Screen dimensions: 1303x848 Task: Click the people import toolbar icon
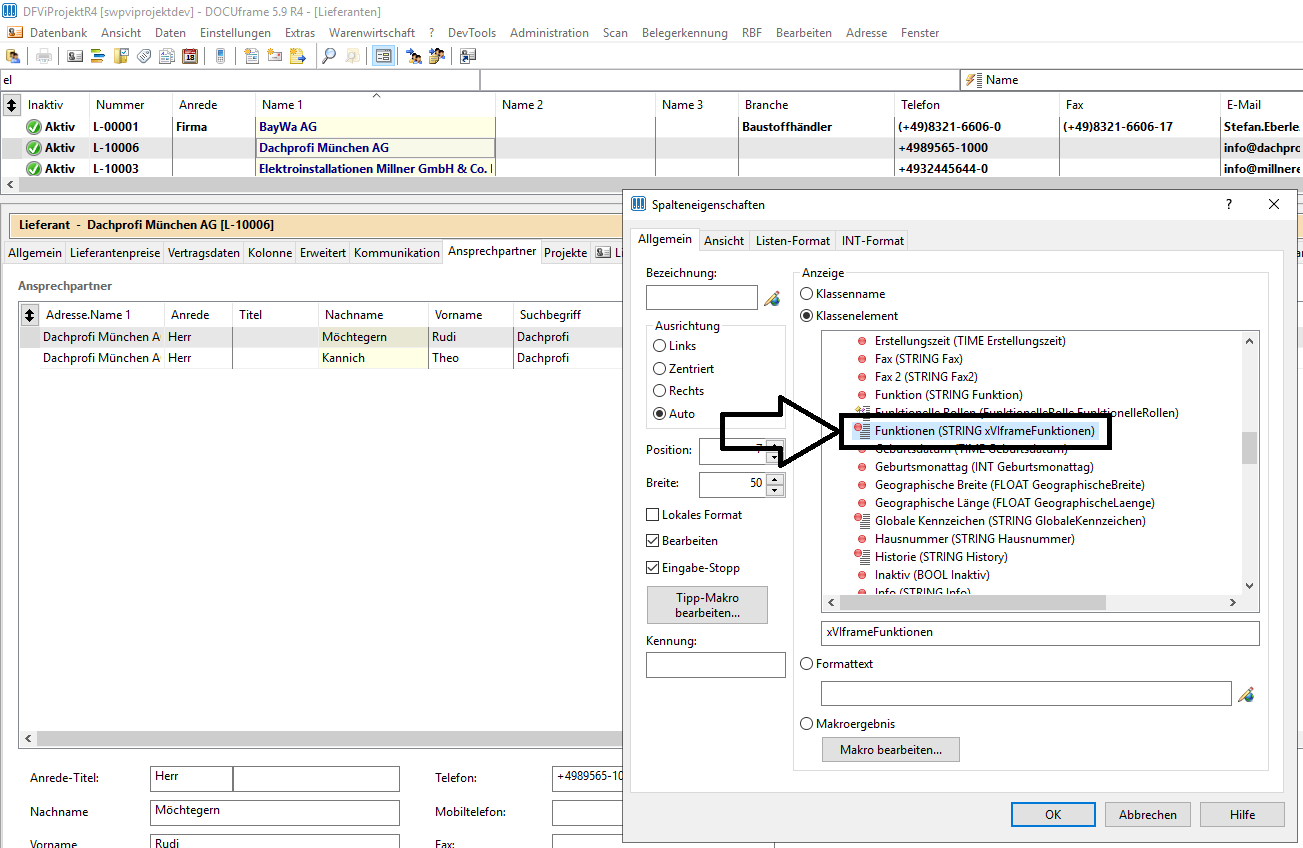pyautogui.click(x=437, y=56)
